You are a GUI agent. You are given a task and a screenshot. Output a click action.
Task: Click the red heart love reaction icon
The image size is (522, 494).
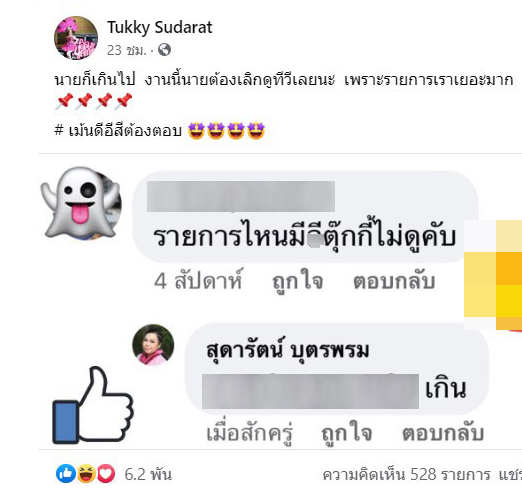click(x=106, y=474)
